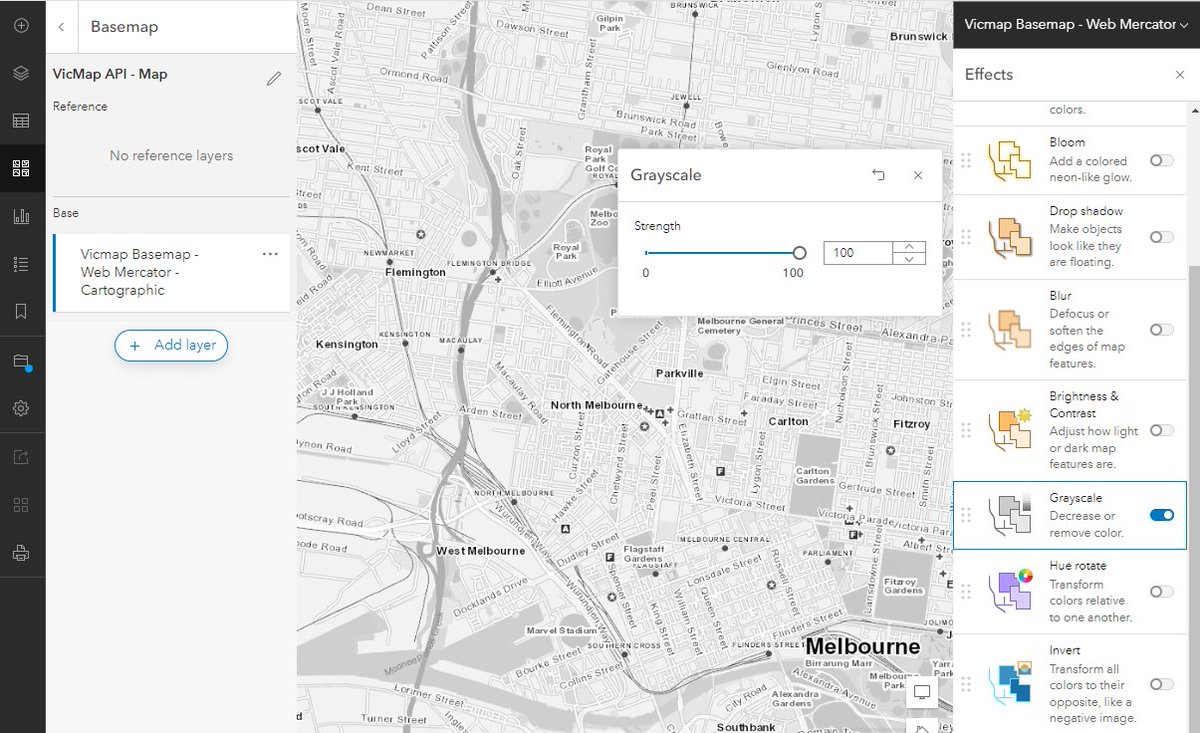Screen dimensions: 1200x733
Task: Click the Invert effect thumbnail
Action: click(x=1009, y=684)
